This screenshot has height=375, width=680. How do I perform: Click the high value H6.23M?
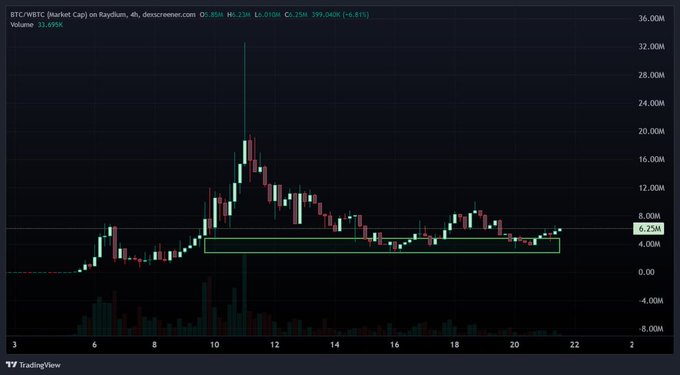[x=239, y=15]
